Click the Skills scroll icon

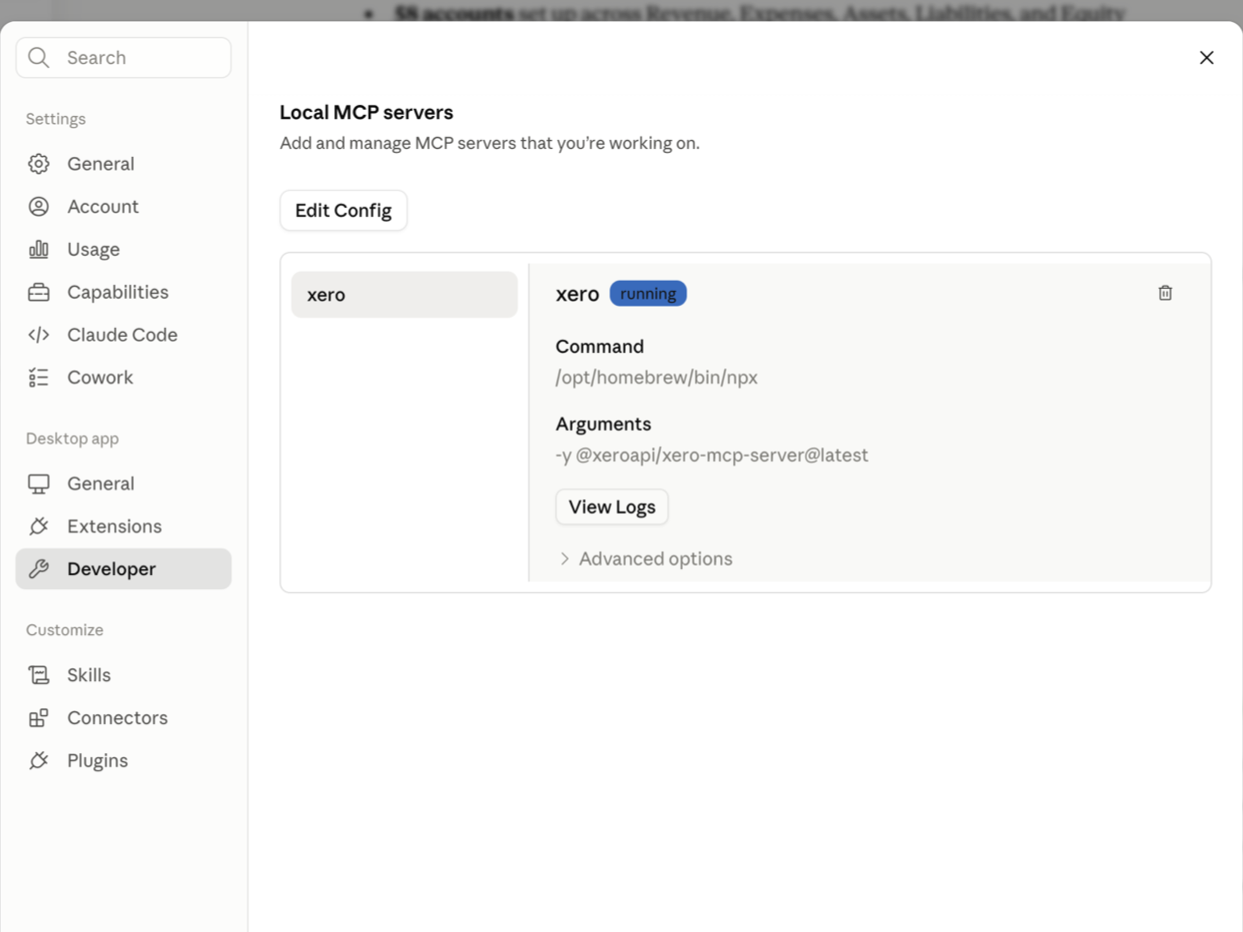coord(39,675)
